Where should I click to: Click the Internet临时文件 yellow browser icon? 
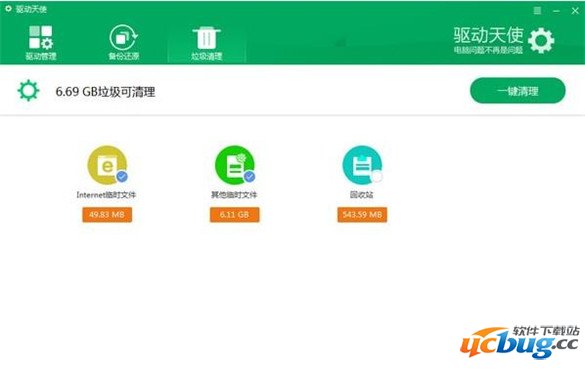click(107, 165)
